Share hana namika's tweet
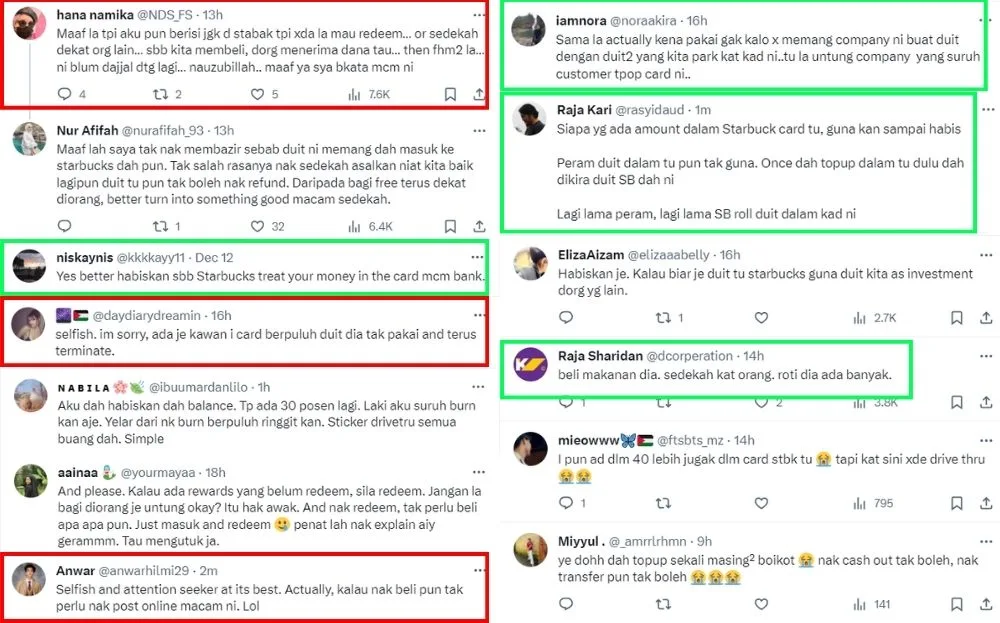Image resolution: width=1000 pixels, height=623 pixels. 477,94
